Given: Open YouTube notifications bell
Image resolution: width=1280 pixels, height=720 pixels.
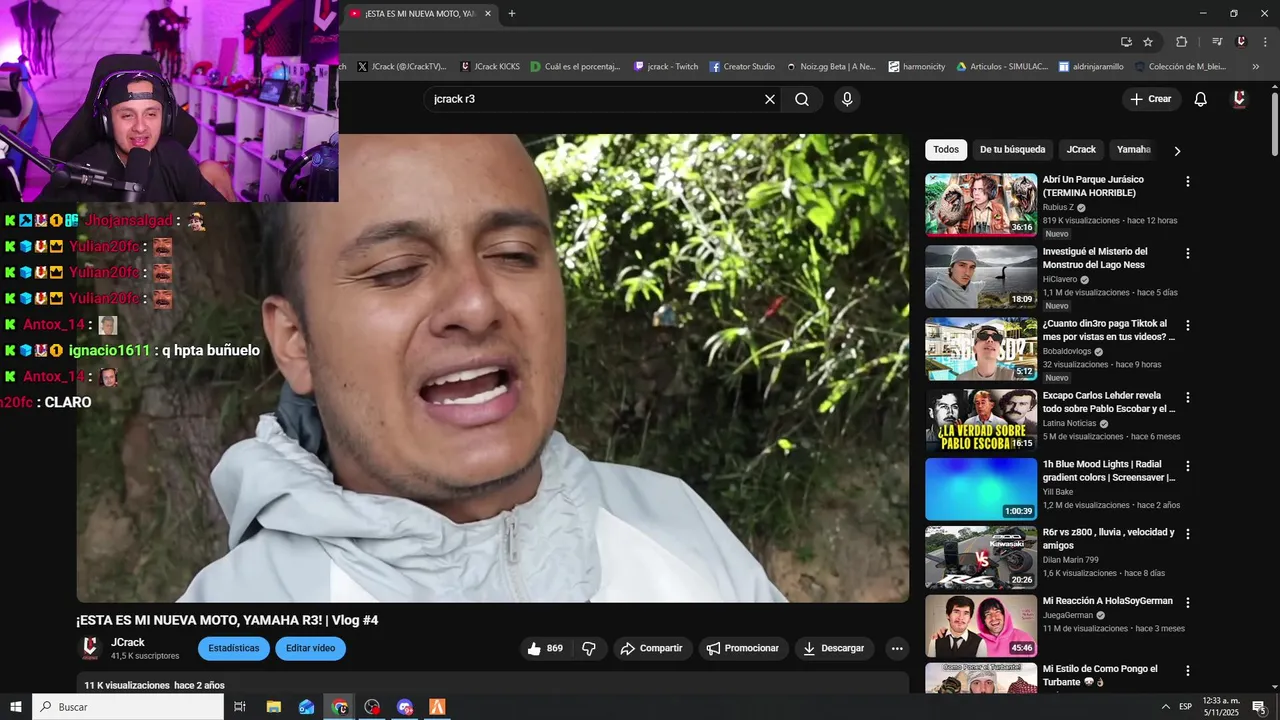Looking at the screenshot, I should [1201, 99].
